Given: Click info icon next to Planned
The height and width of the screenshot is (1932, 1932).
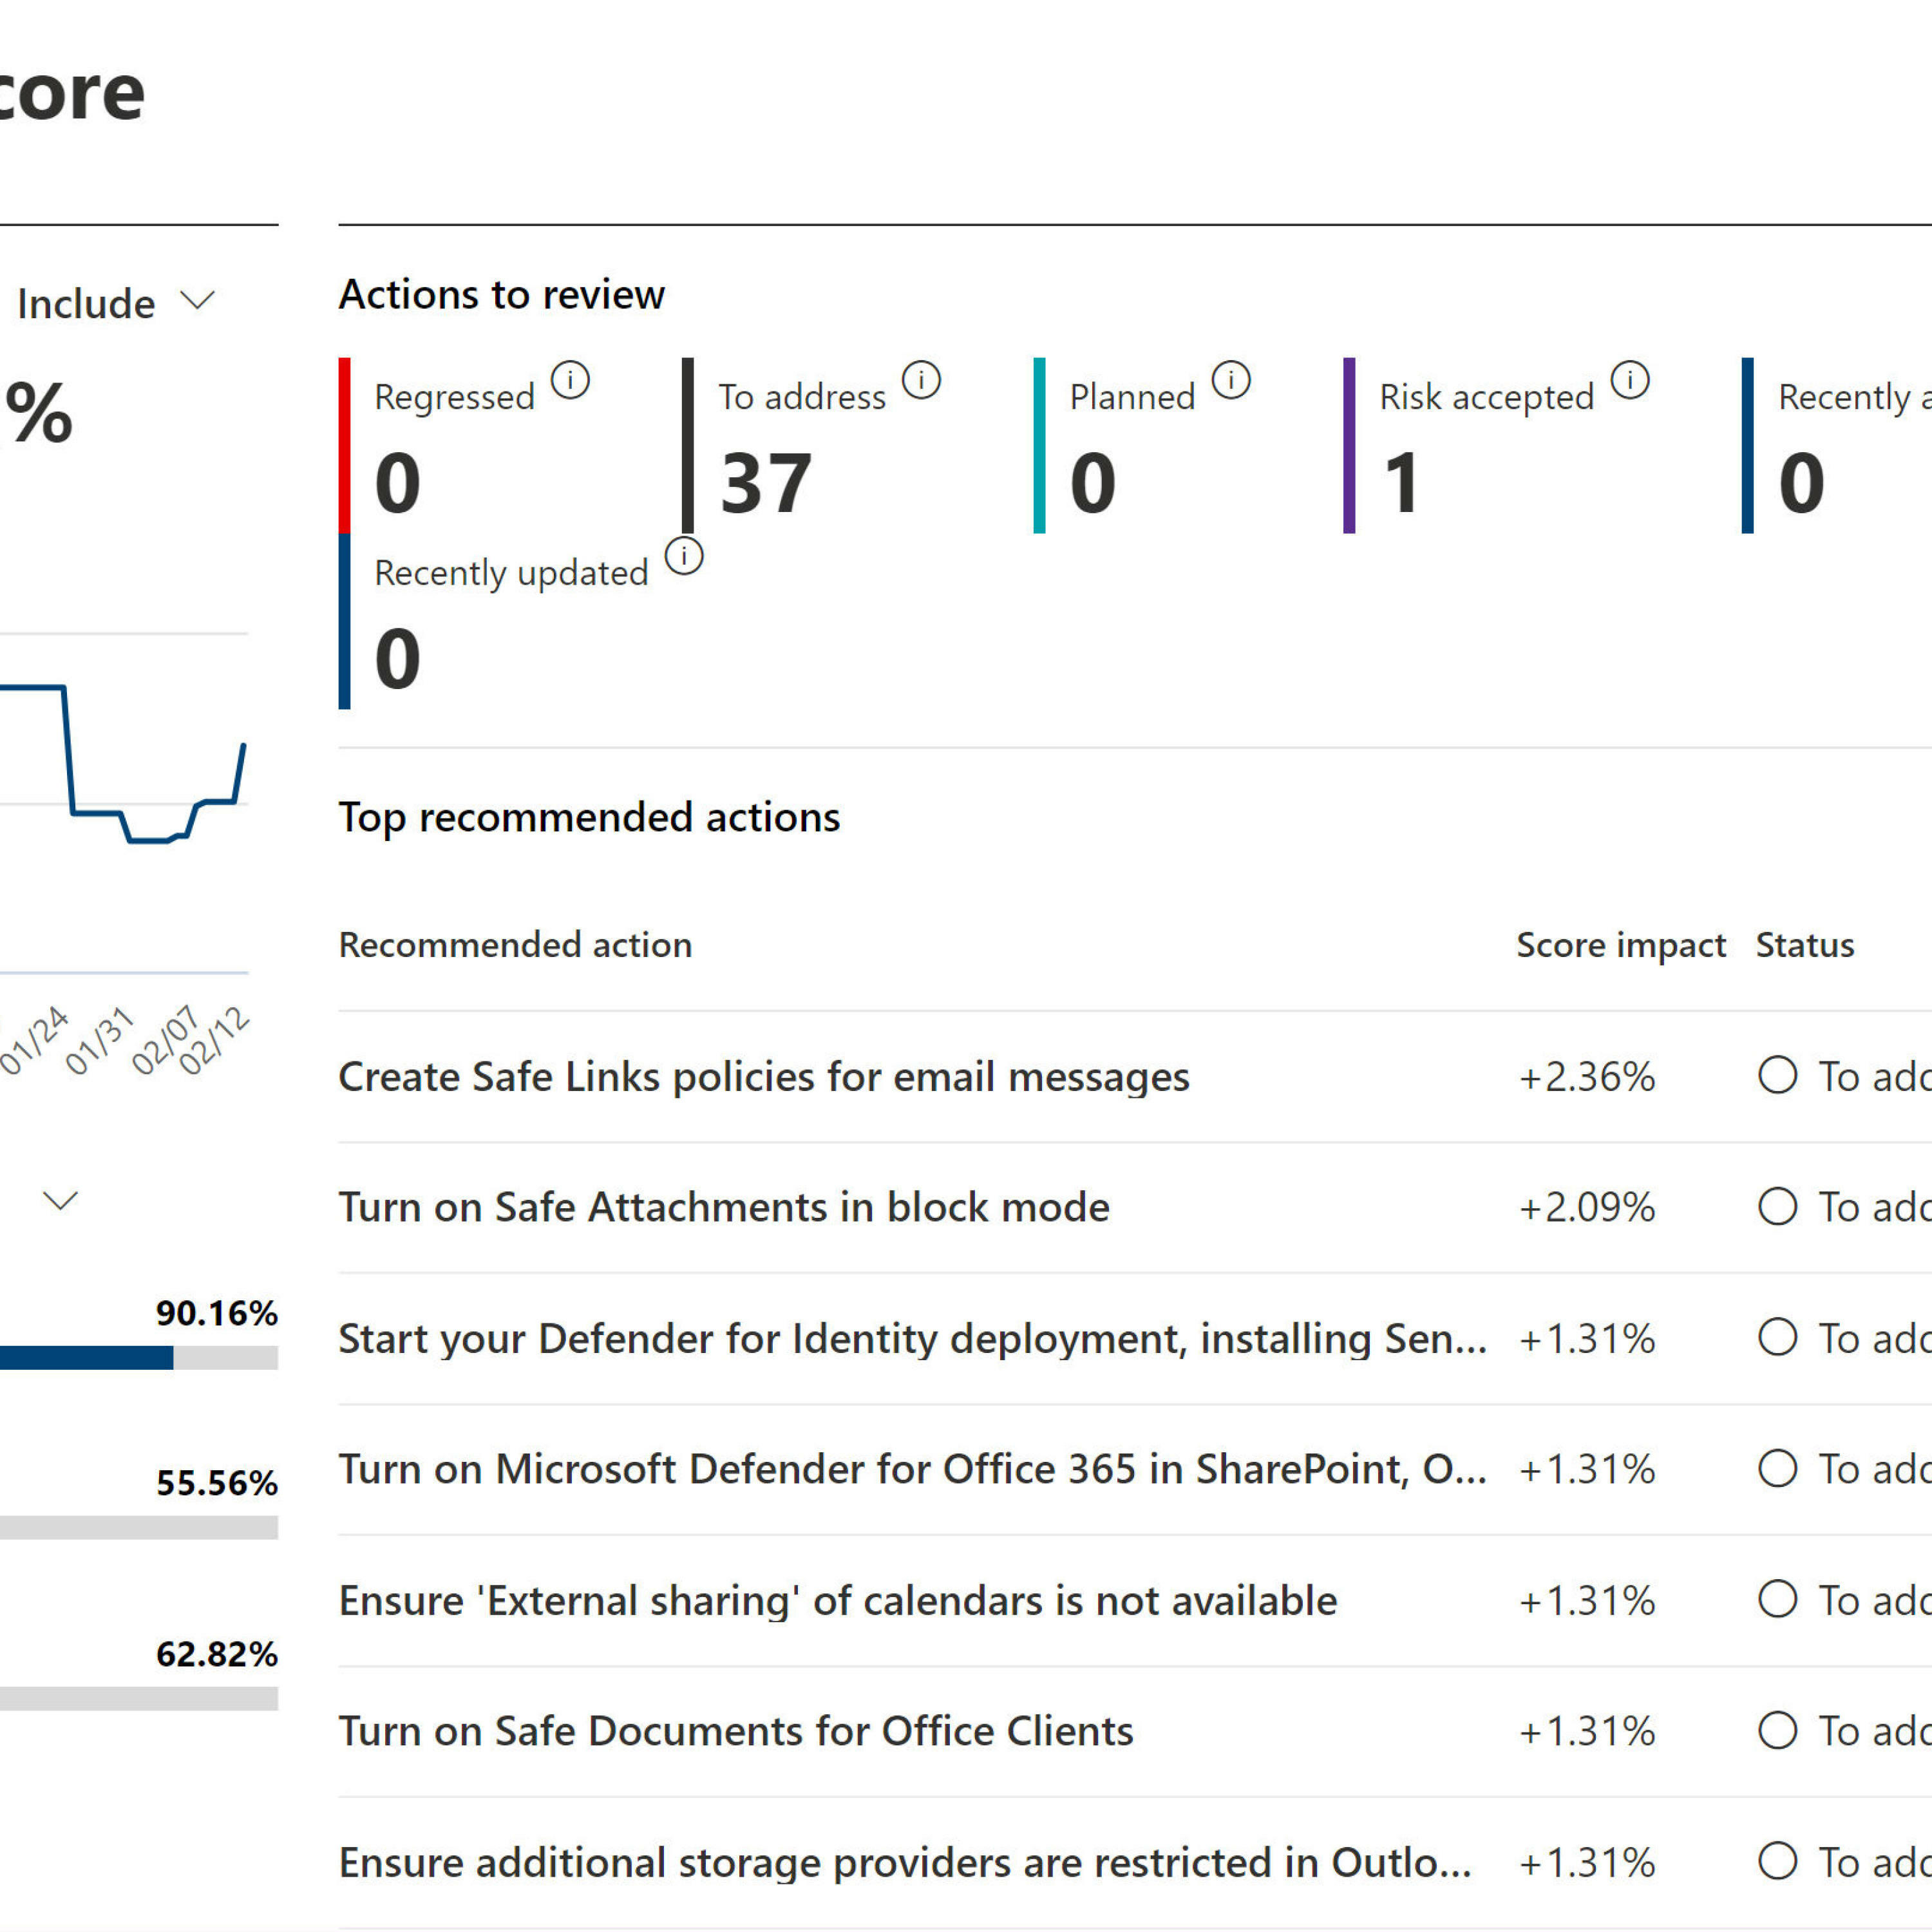Looking at the screenshot, I should (x=1231, y=380).
